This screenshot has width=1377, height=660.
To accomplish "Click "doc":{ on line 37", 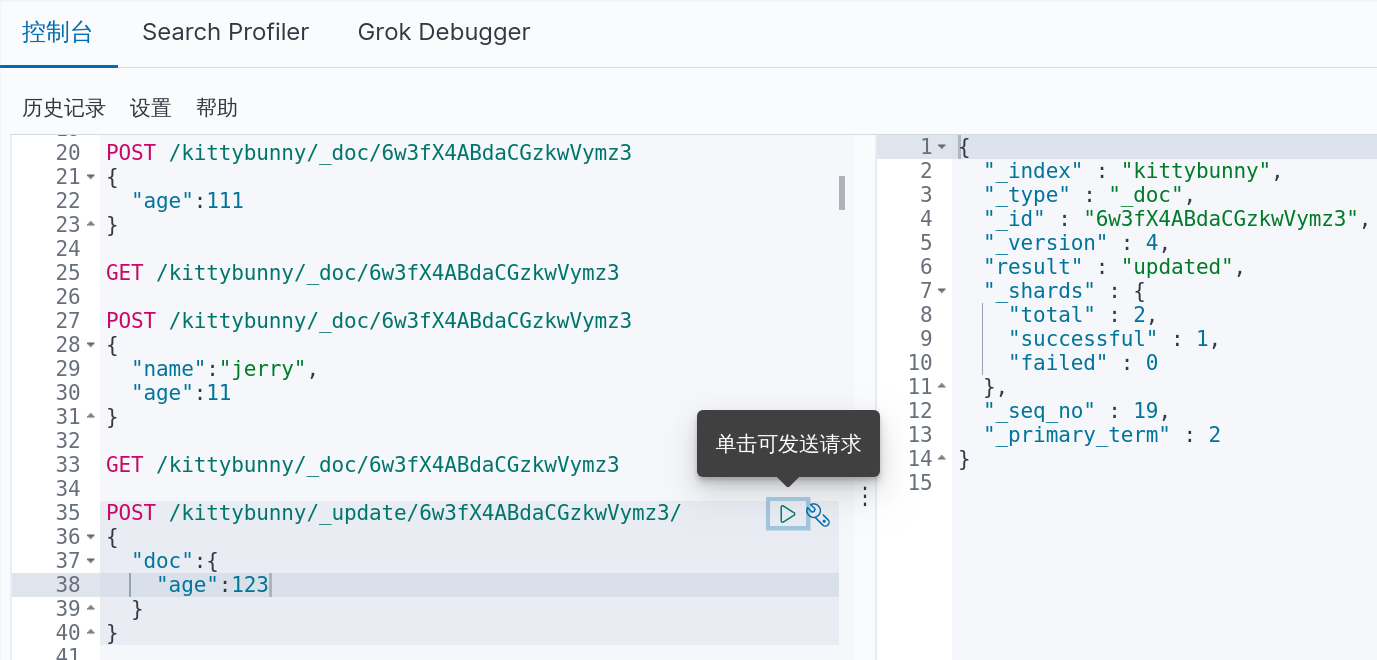I will pos(175,561).
